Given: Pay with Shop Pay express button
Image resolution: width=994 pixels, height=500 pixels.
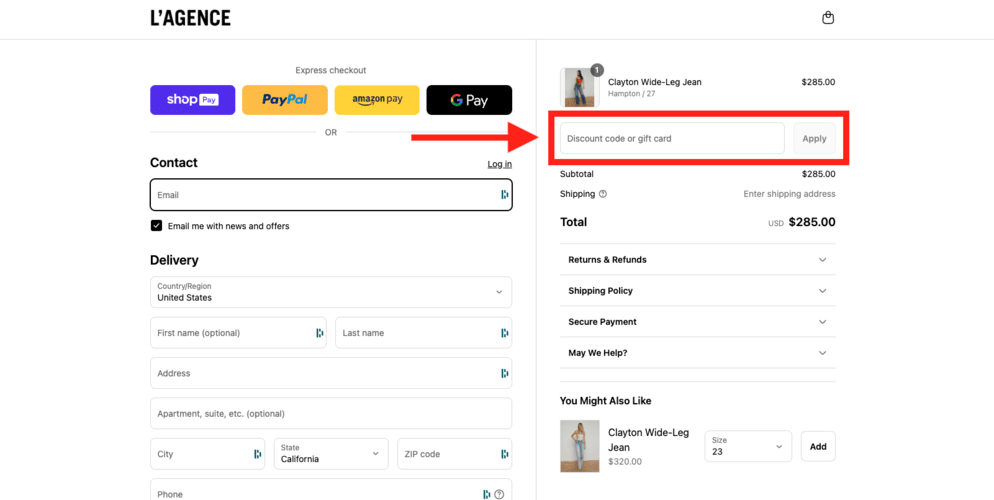Looking at the screenshot, I should (193, 100).
